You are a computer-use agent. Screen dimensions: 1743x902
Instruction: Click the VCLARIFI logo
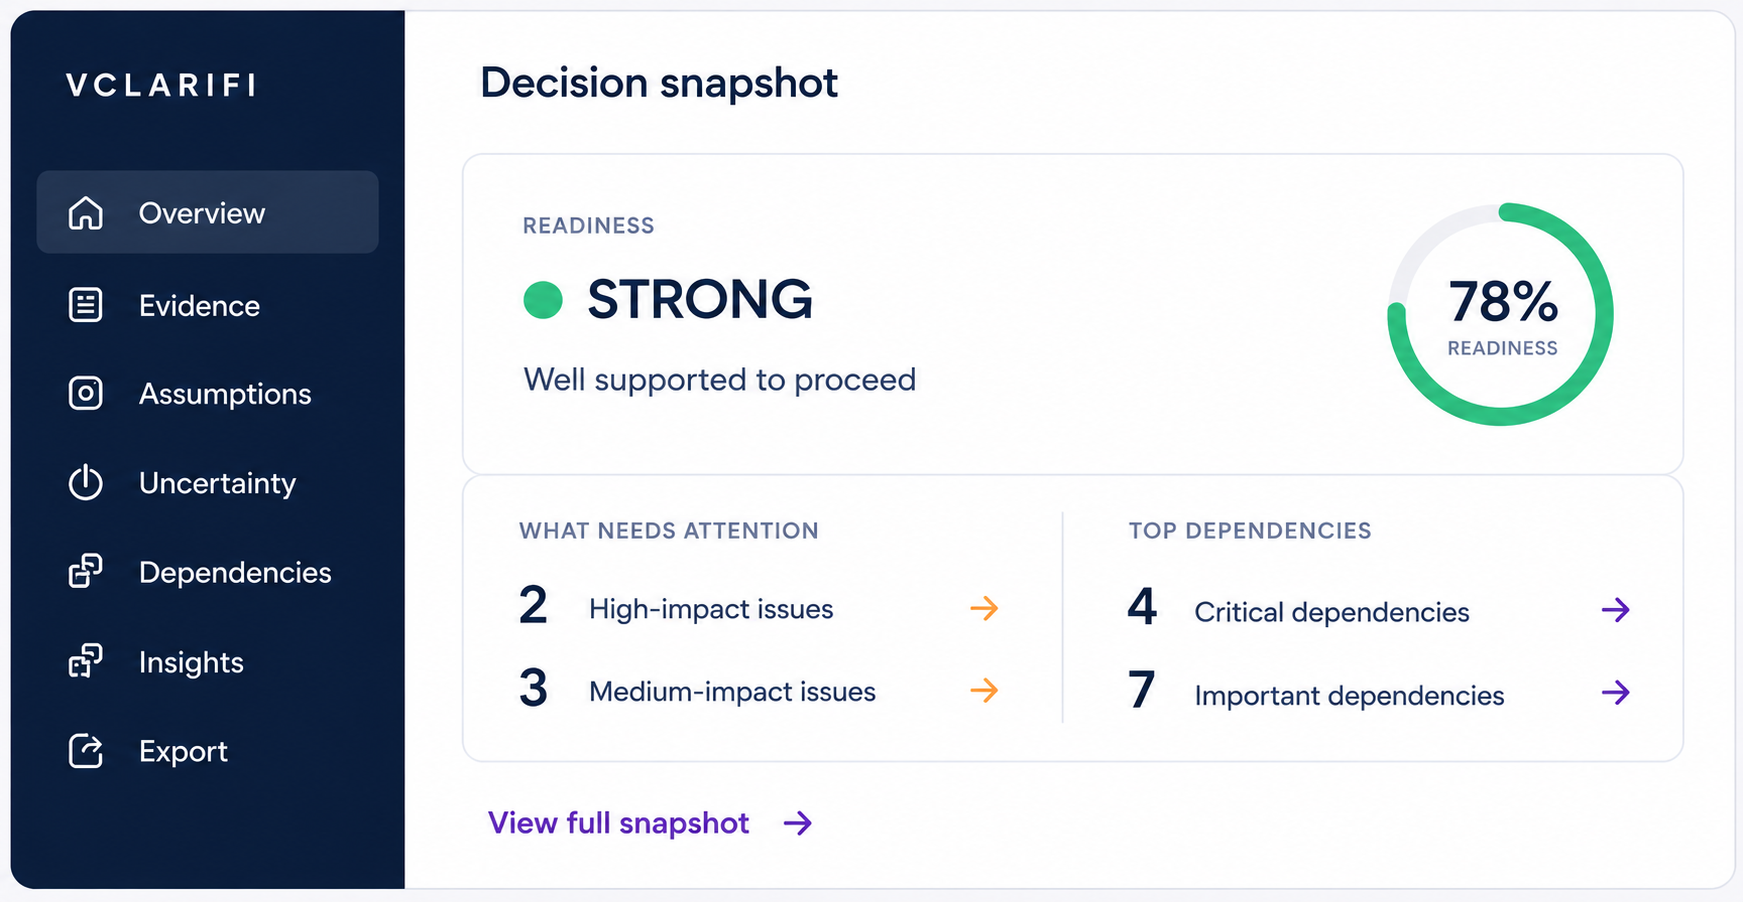pos(161,85)
